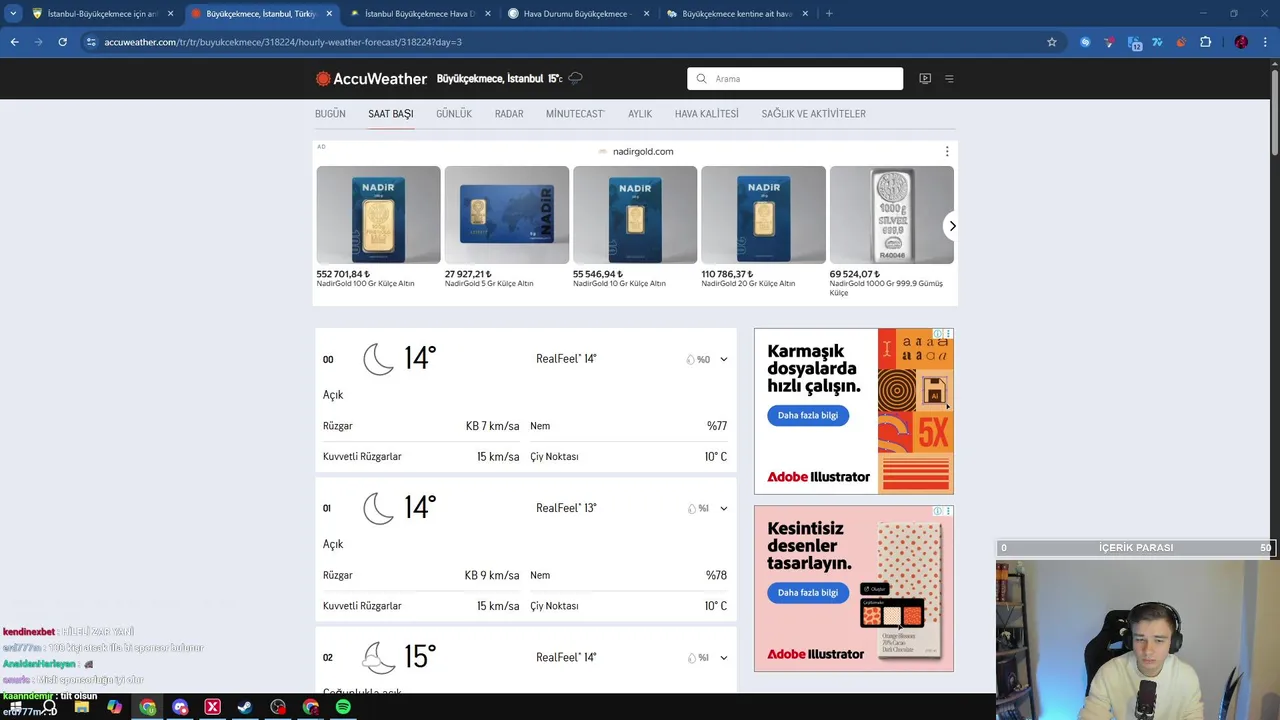Open the tab search dropdown
Image resolution: width=1280 pixels, height=720 pixels.
point(13,14)
